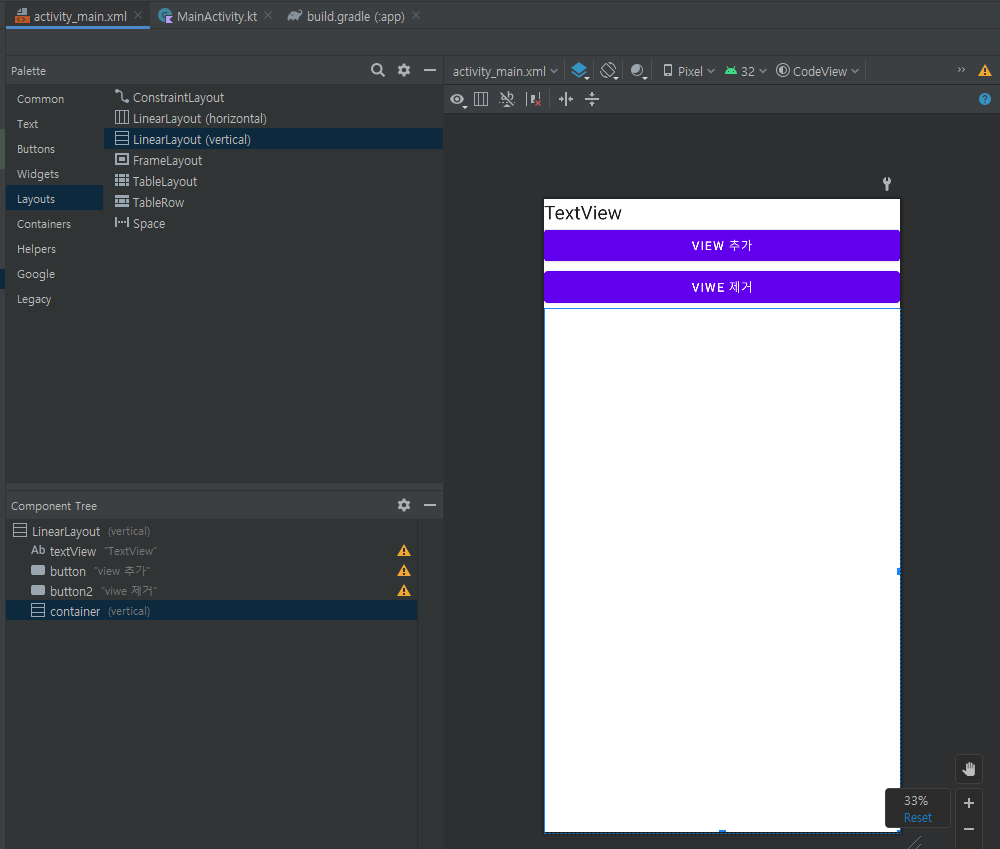Minimize the Palette panel

430,70
